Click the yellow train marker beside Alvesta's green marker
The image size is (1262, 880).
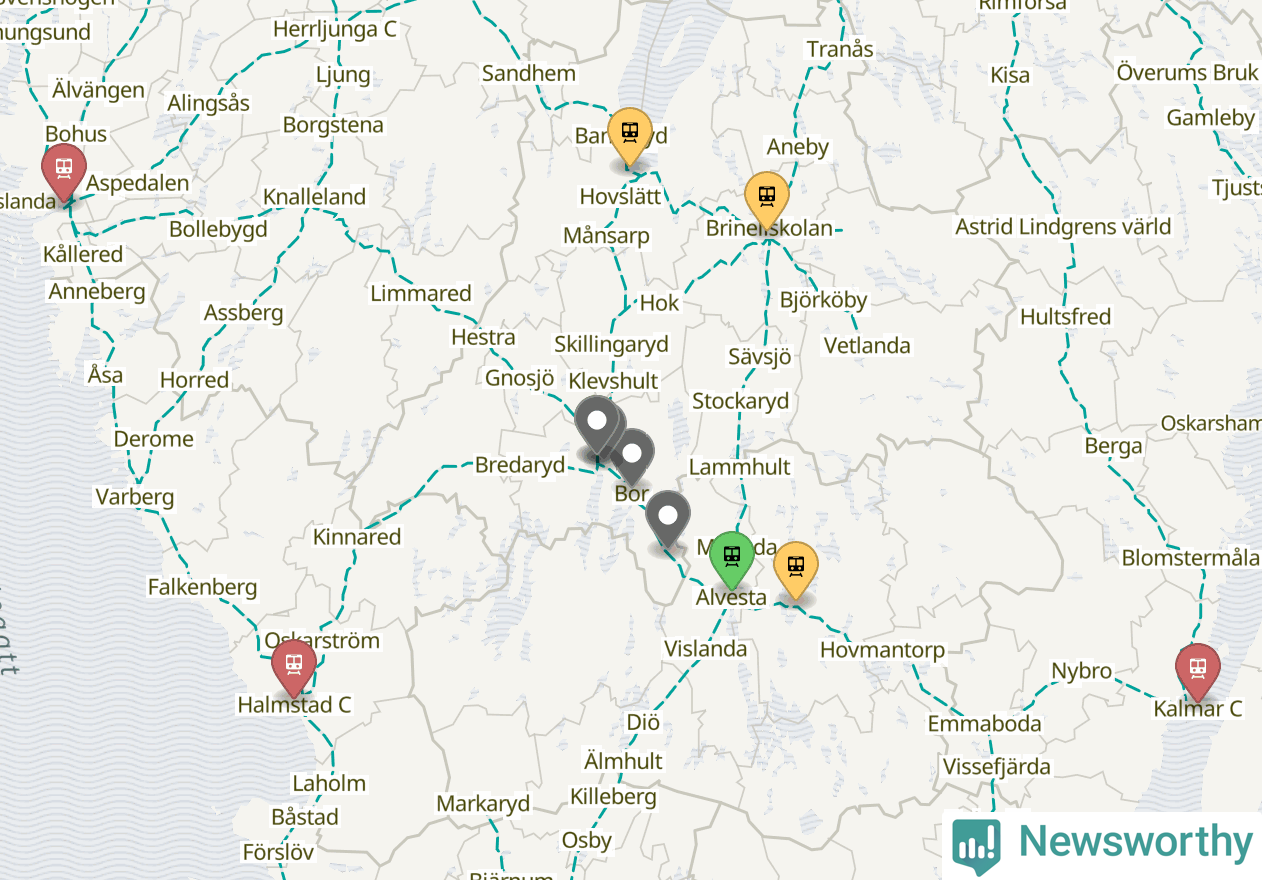point(796,569)
